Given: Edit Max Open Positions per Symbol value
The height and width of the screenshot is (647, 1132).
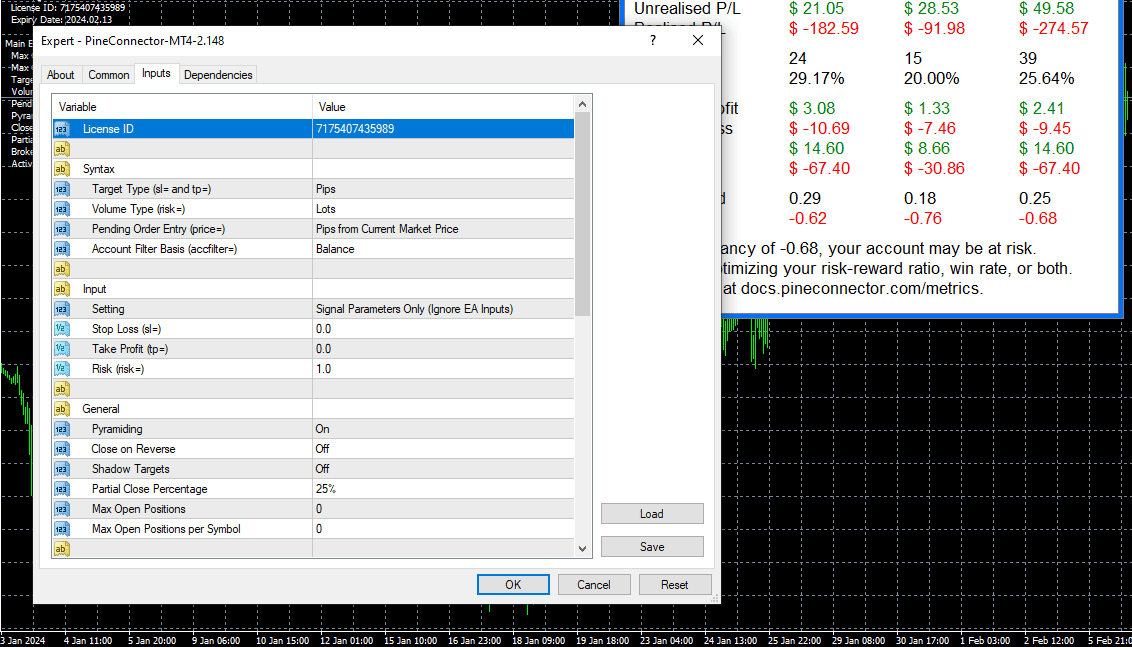Looking at the screenshot, I should pos(443,529).
